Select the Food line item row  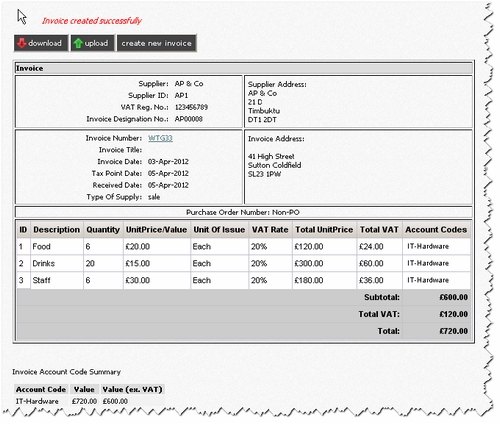pos(244,247)
